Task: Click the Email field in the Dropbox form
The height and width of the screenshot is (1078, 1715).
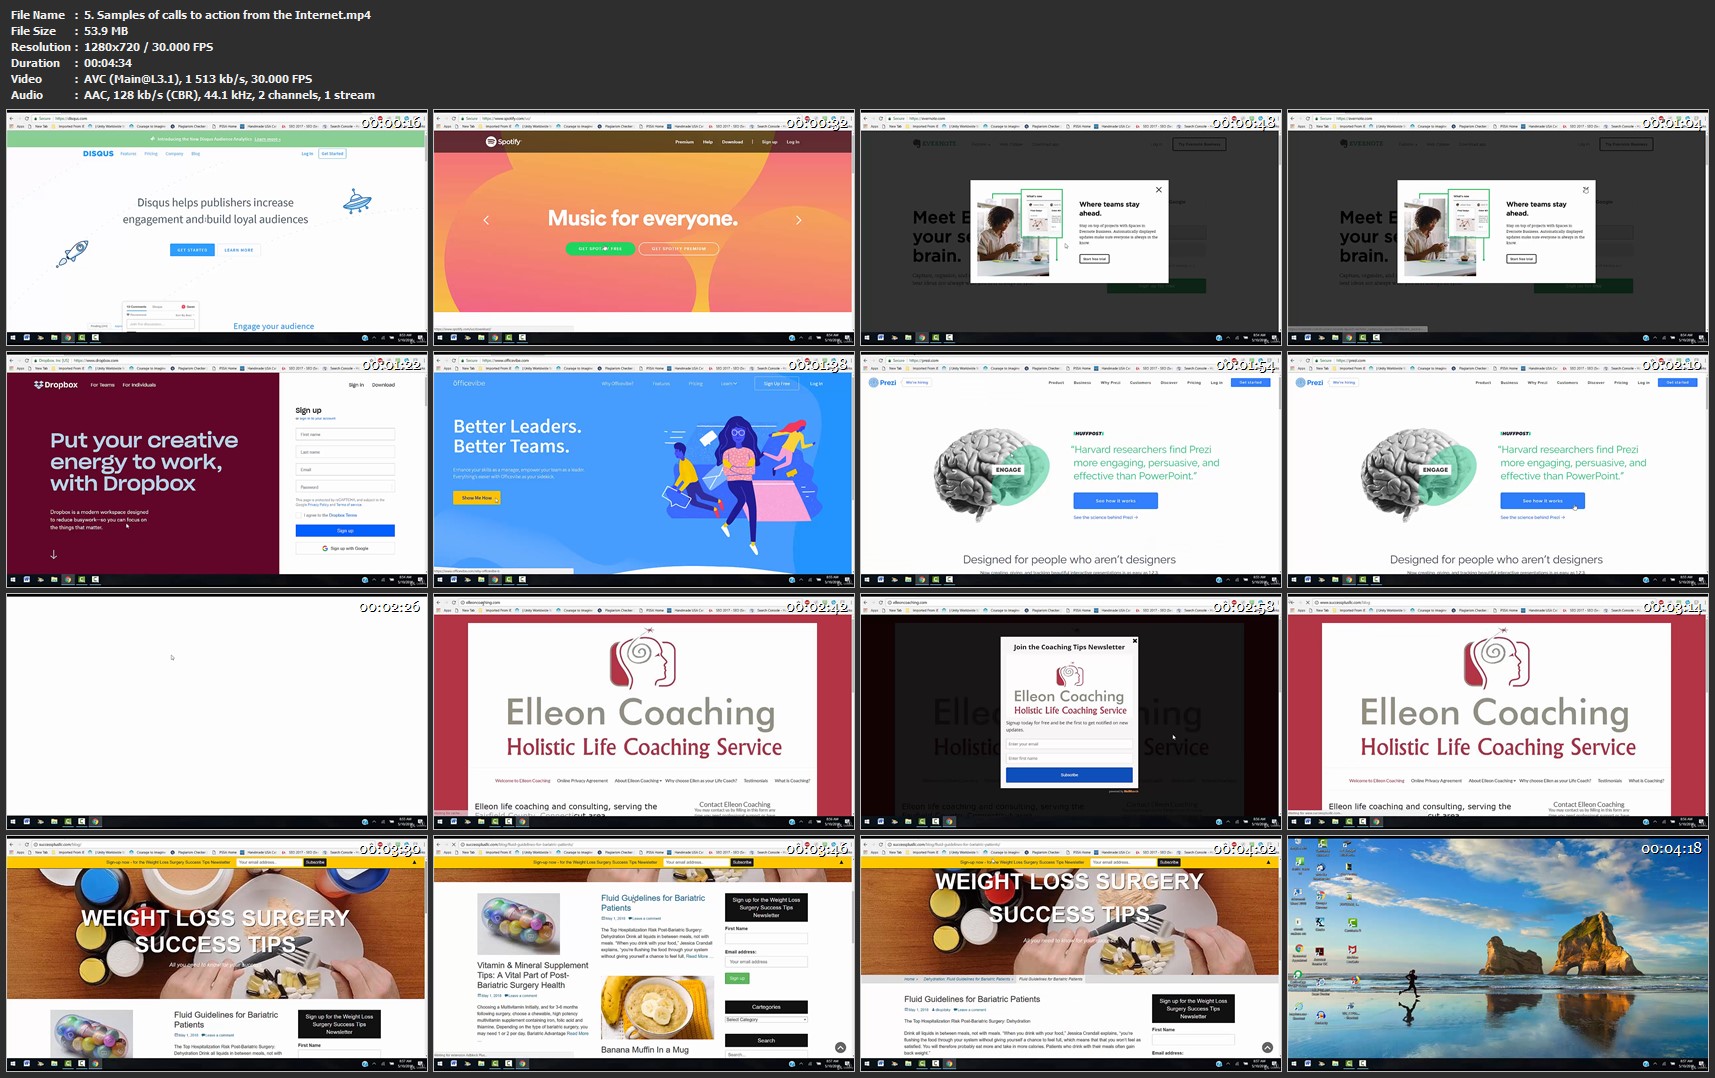Action: (x=345, y=470)
